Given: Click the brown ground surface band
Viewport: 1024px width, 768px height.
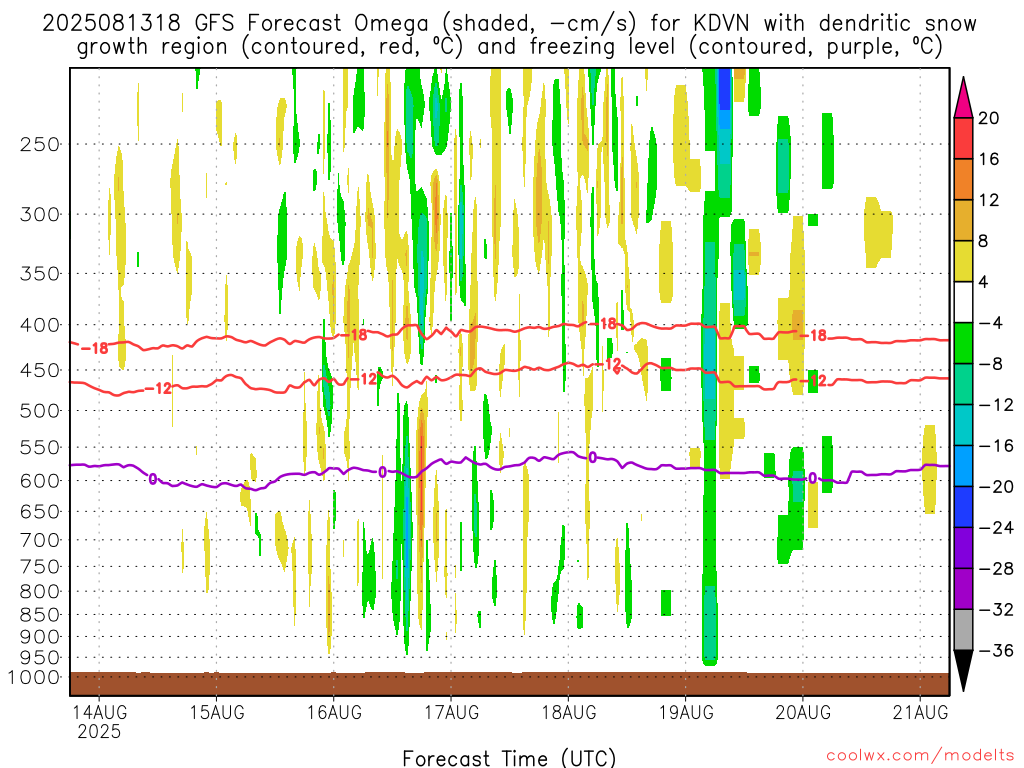Looking at the screenshot, I should pos(509,684).
